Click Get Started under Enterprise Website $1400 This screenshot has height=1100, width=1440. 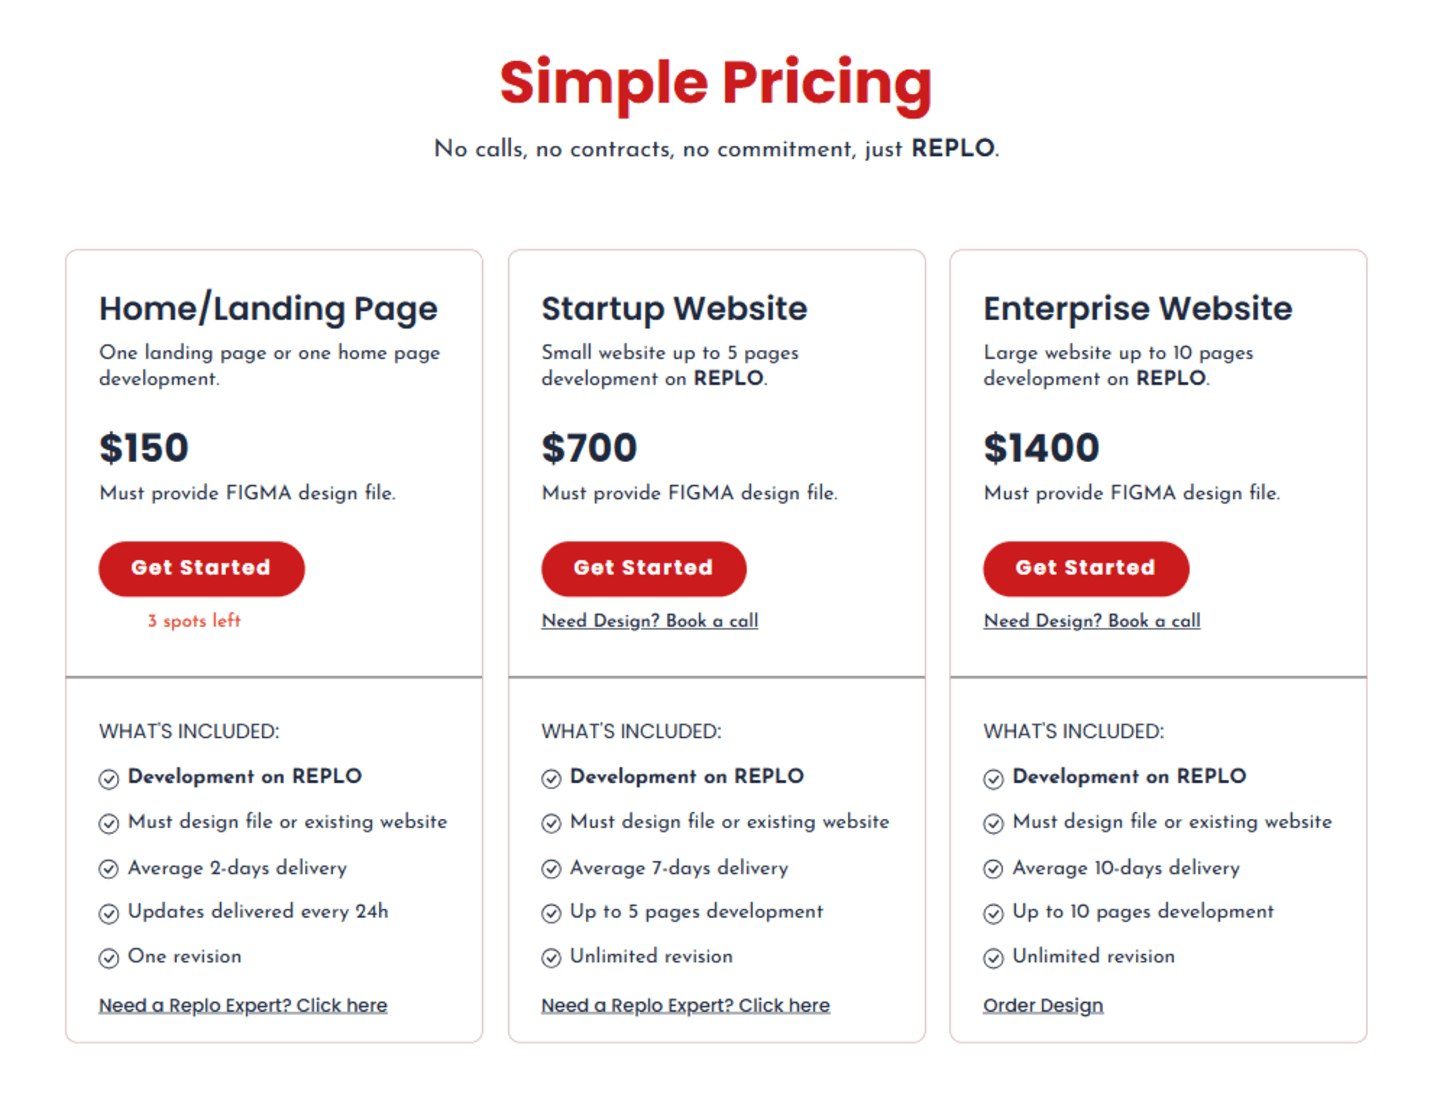coord(1086,569)
